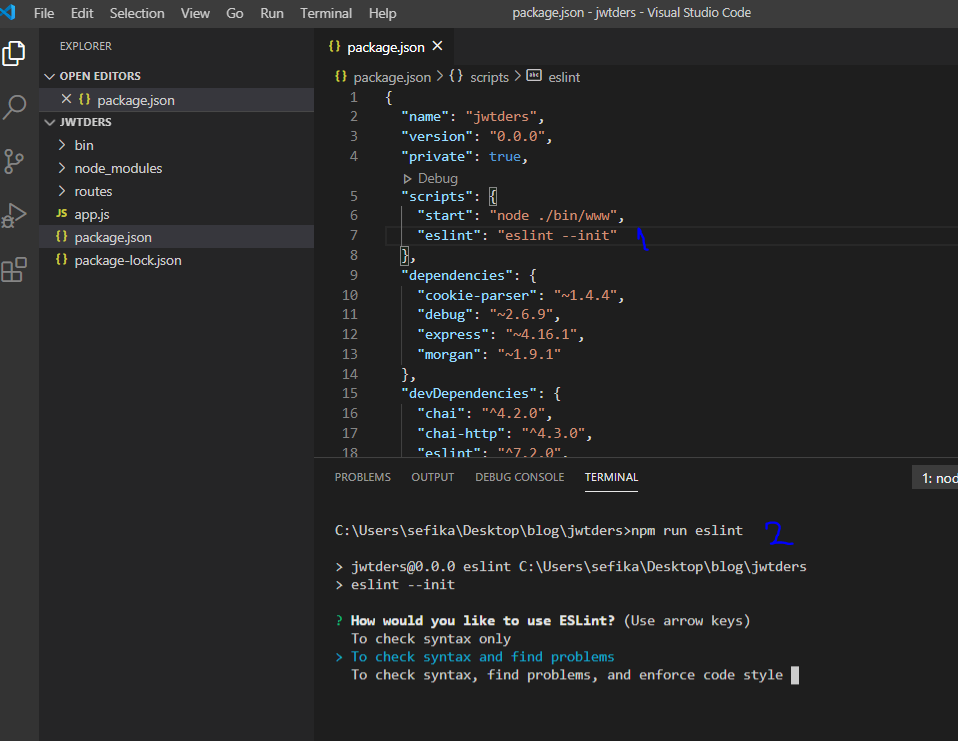
Task: Click scripts in the breadcrumb
Action: tap(489, 77)
